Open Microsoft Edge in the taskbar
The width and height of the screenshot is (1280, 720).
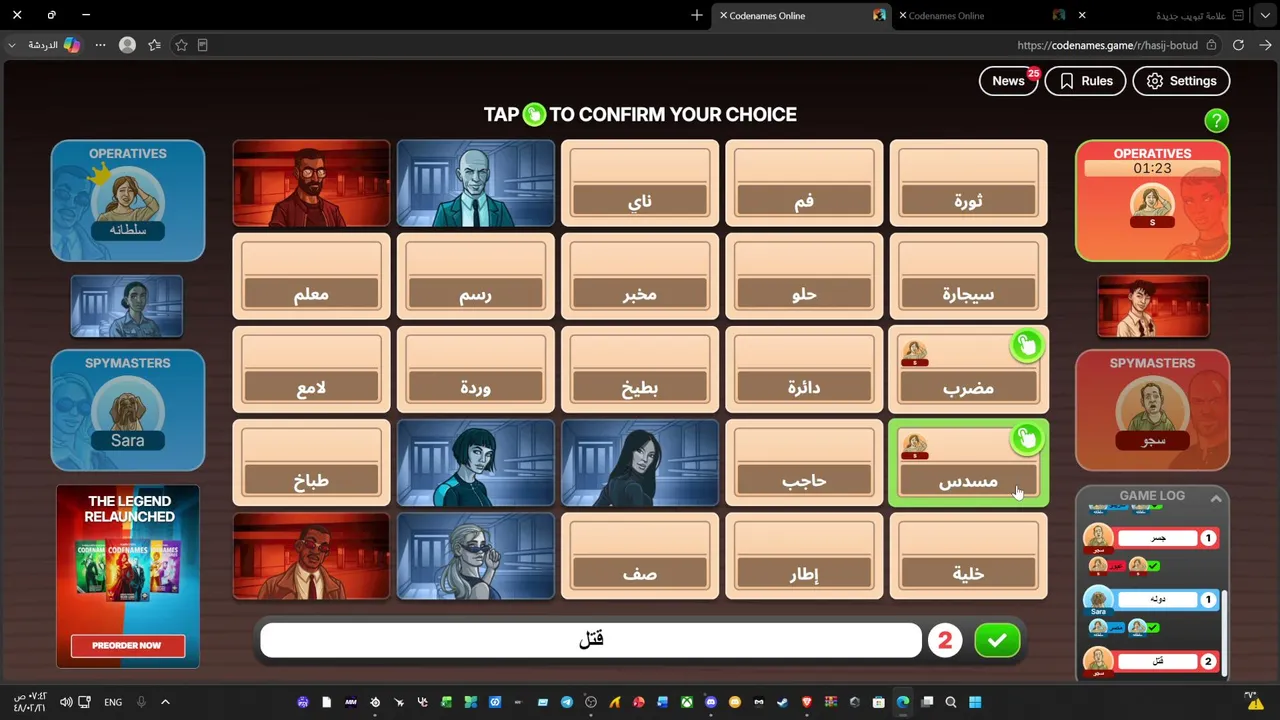[903, 702]
